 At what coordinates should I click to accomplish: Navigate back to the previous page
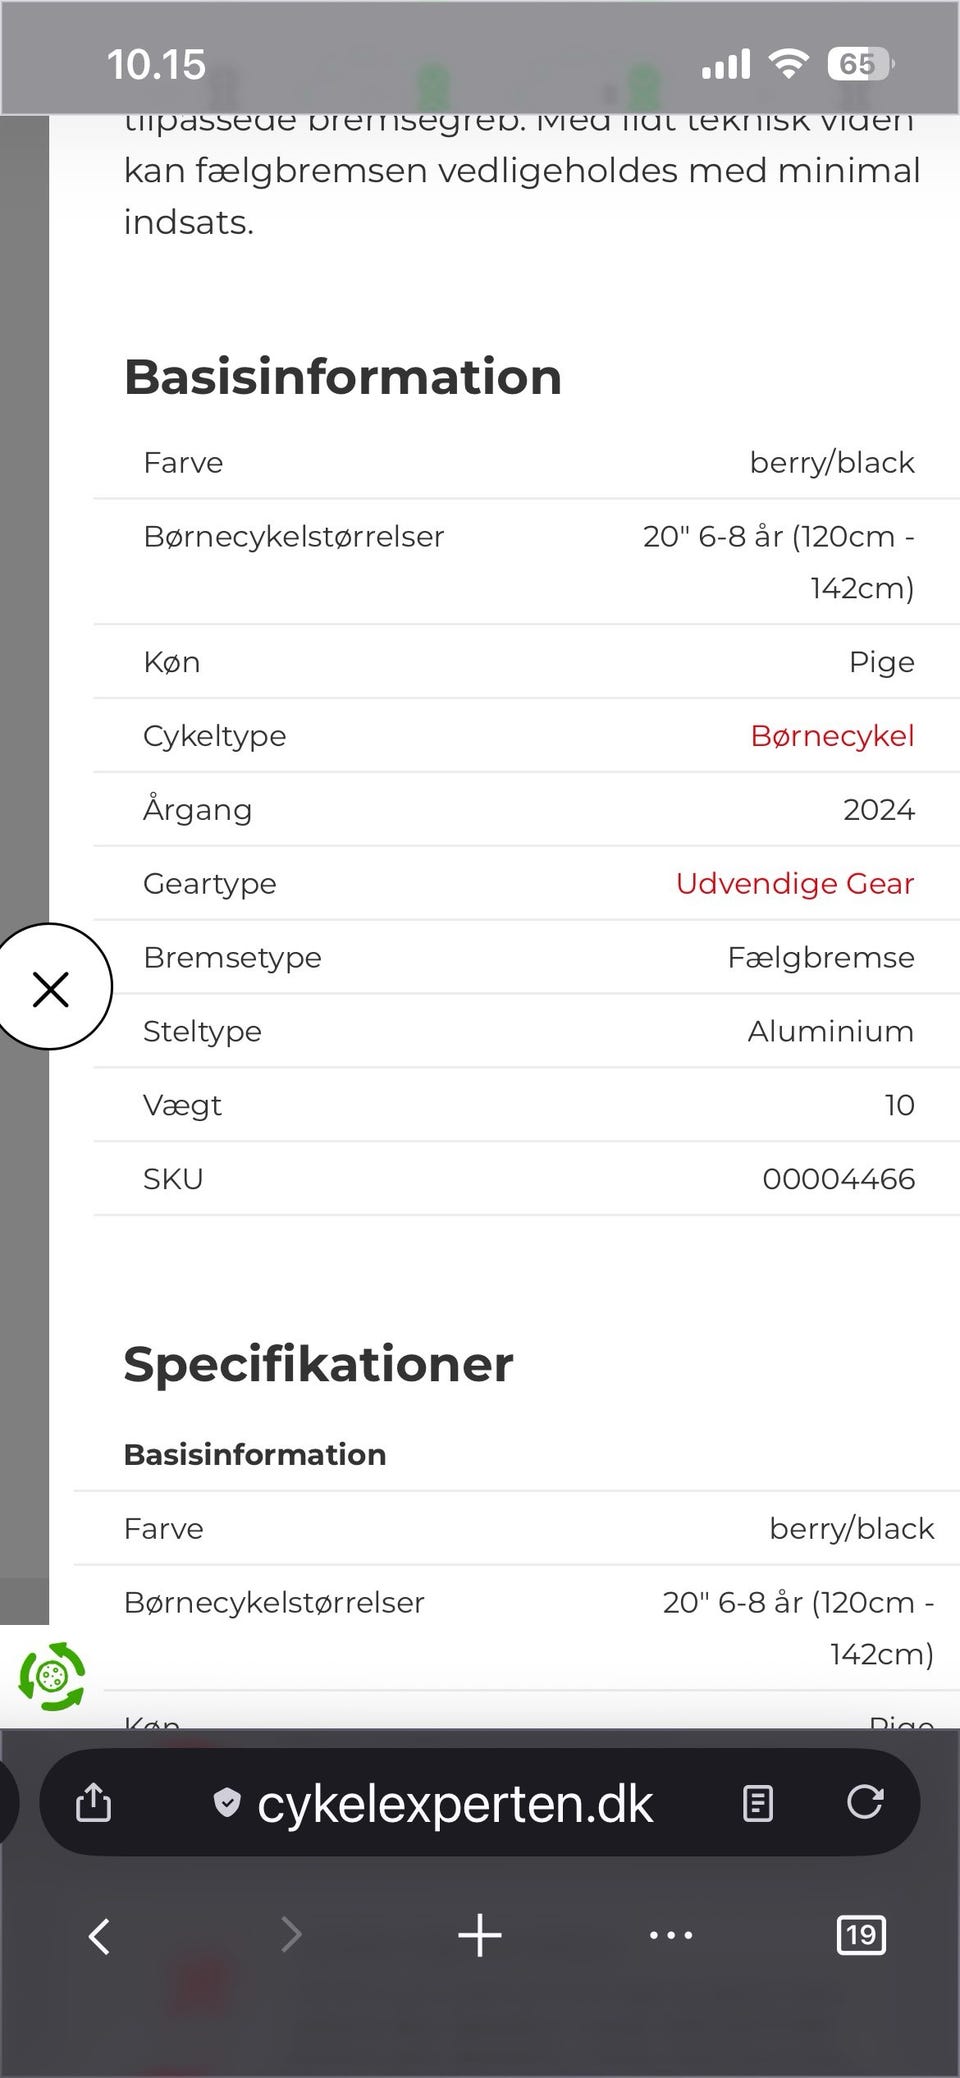[98, 1935]
